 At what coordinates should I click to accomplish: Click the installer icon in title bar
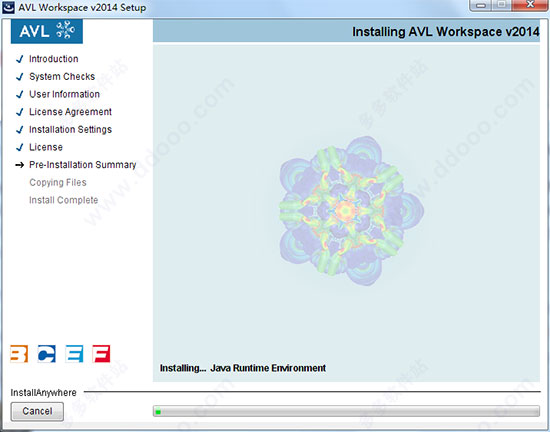click(8, 7)
